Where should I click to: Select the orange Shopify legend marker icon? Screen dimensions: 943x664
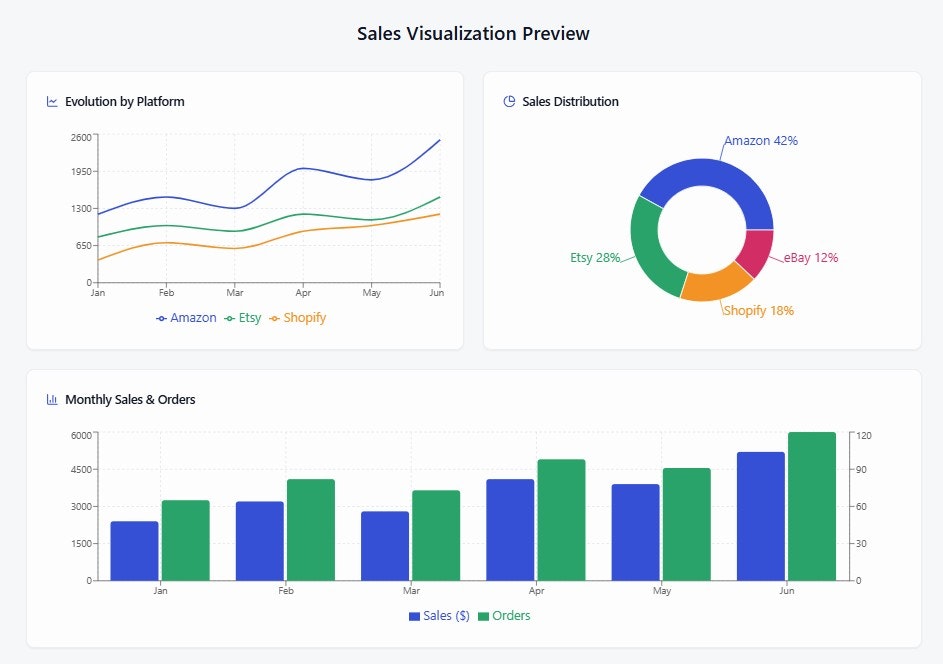274,317
